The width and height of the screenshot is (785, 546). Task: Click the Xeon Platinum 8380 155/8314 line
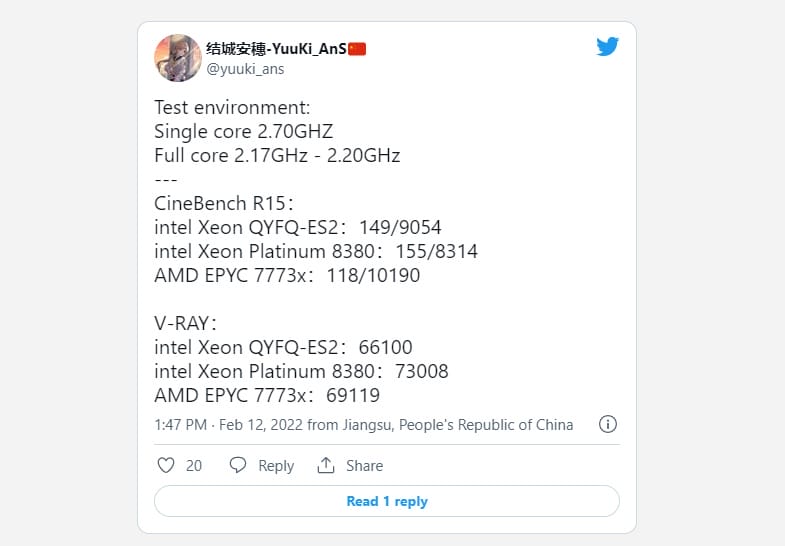click(316, 251)
